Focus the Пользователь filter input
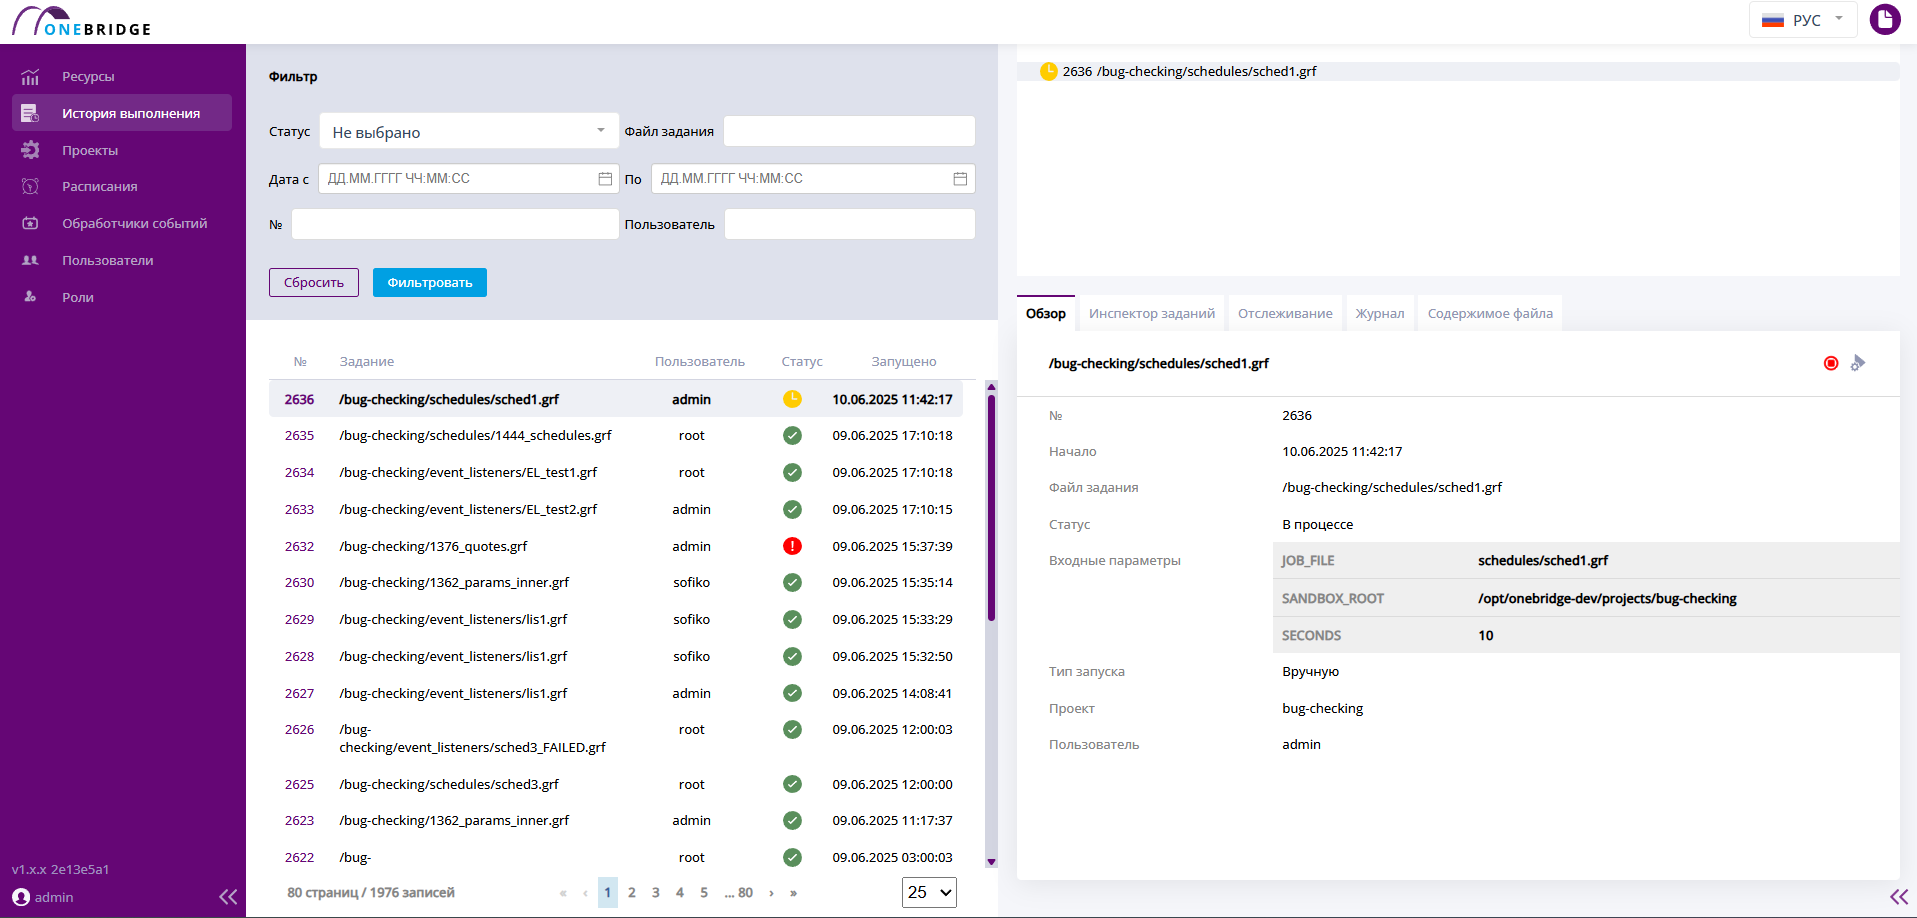The height and width of the screenshot is (918, 1917). click(x=850, y=224)
